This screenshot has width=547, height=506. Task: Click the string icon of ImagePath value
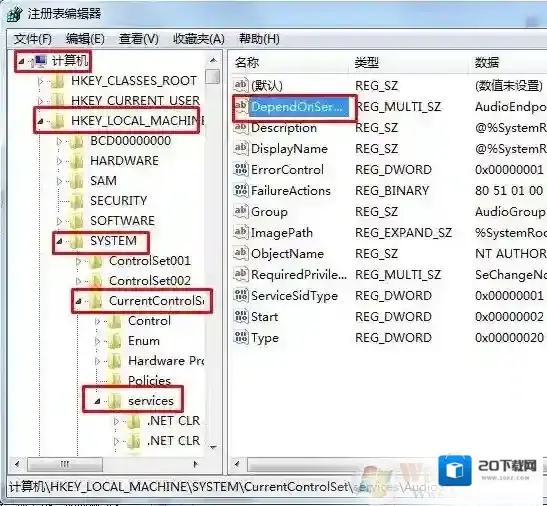pyautogui.click(x=241, y=232)
